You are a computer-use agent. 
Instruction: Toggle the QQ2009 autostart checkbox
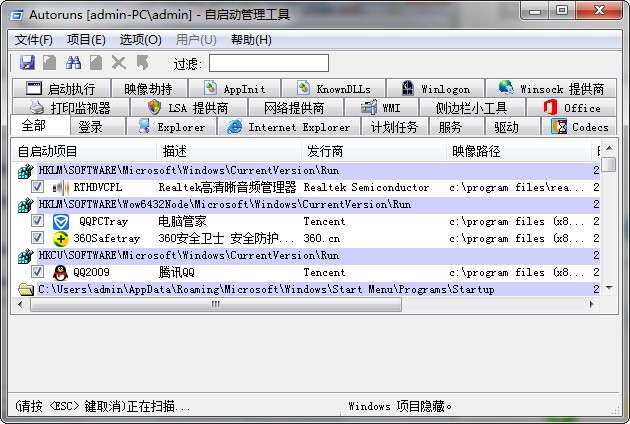coord(38,272)
